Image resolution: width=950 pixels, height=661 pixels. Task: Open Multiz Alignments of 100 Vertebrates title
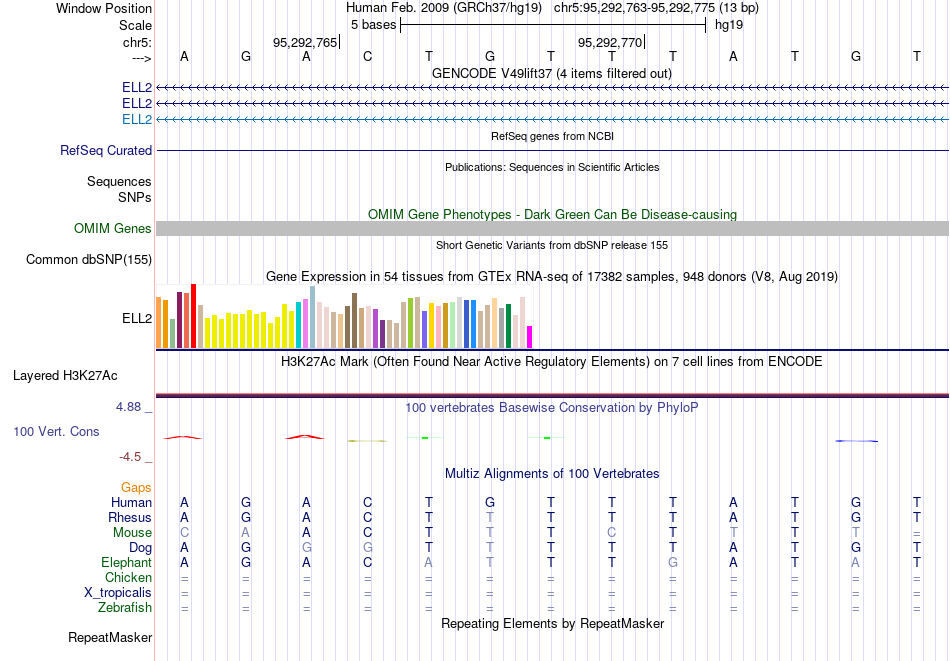pyautogui.click(x=552, y=474)
